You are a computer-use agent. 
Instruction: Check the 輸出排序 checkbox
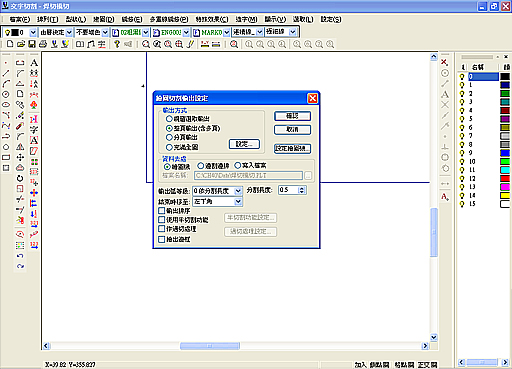pyautogui.click(x=162, y=211)
